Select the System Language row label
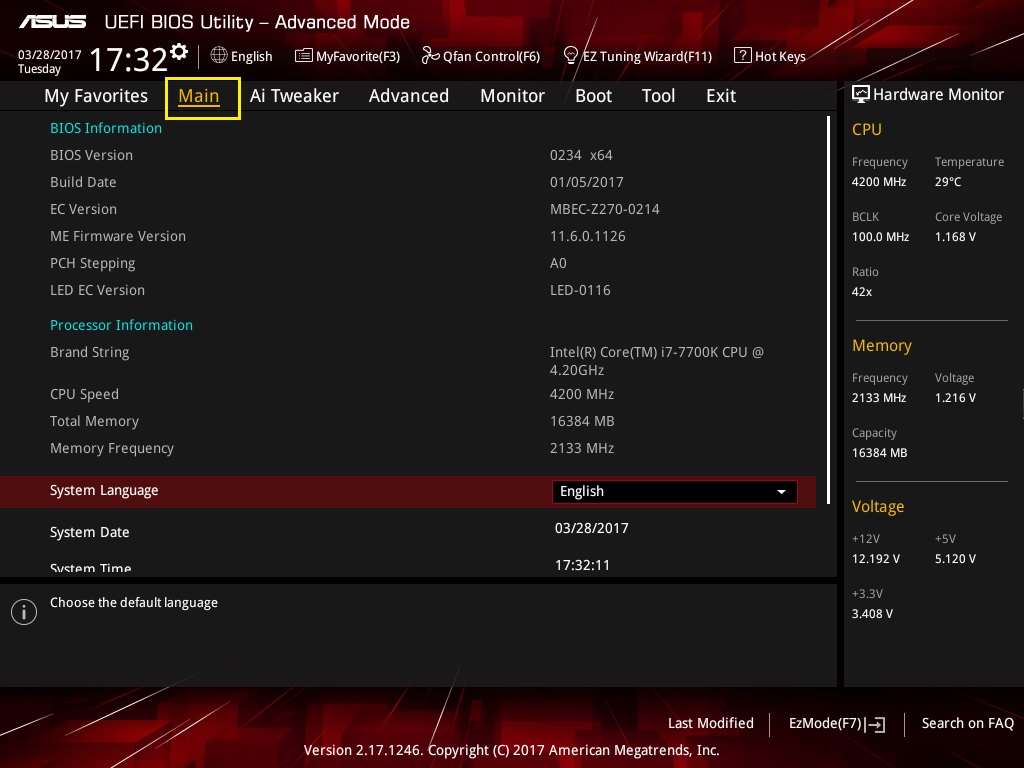1024x768 pixels. 104,490
